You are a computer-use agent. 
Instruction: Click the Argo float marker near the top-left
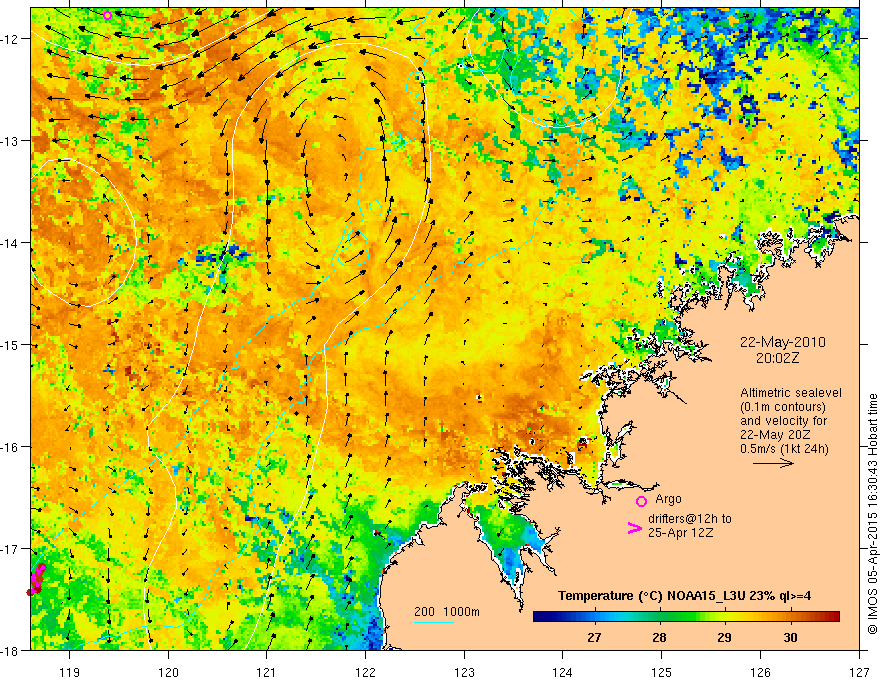(x=108, y=15)
